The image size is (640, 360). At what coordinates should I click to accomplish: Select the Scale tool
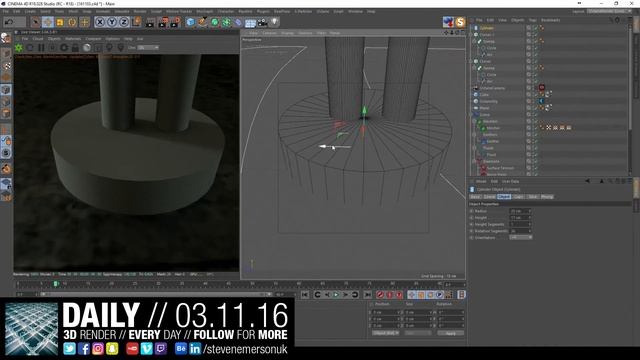click(x=60, y=22)
